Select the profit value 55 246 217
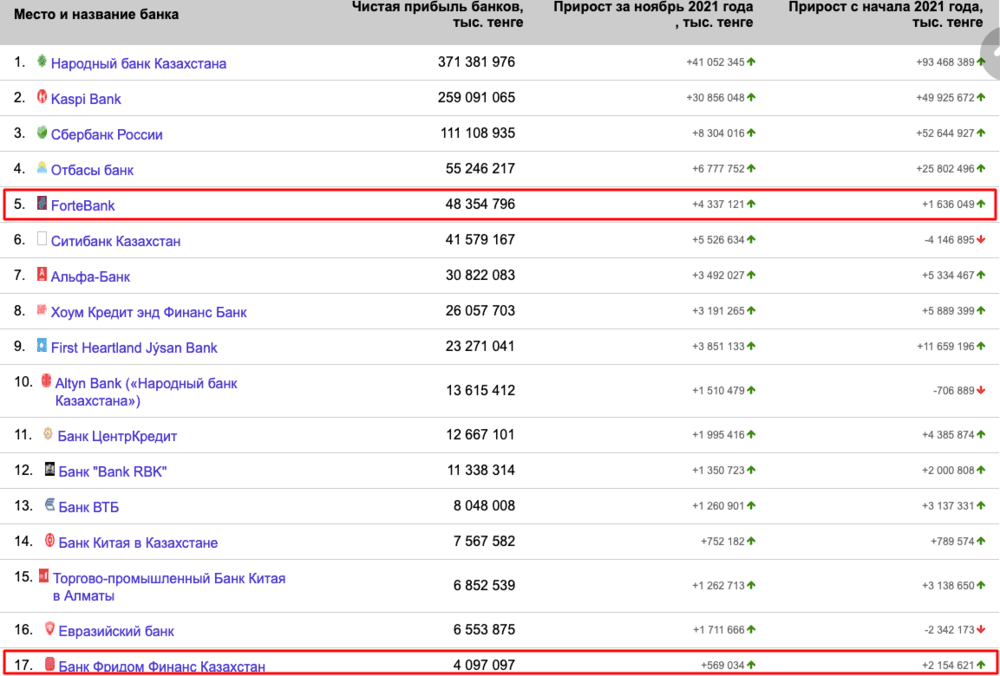 coord(480,168)
